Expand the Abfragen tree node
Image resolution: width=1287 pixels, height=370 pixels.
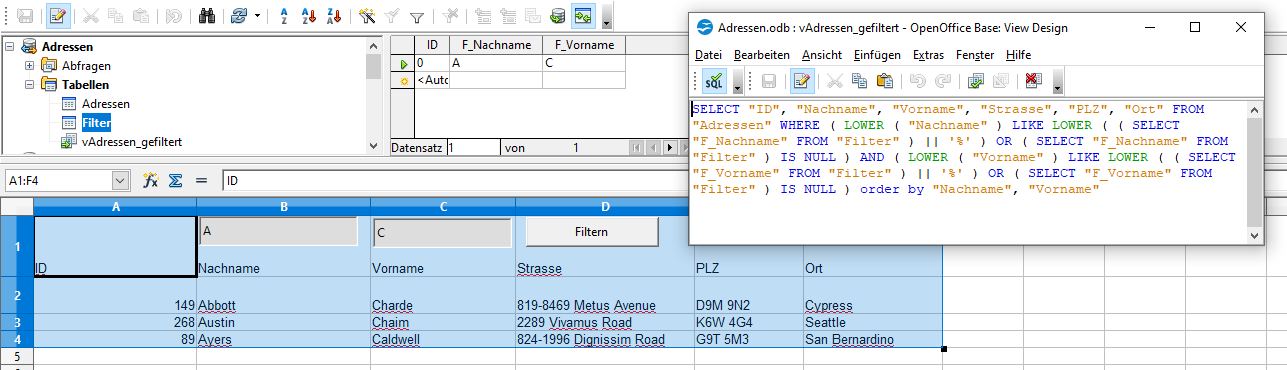pyautogui.click(x=29, y=66)
